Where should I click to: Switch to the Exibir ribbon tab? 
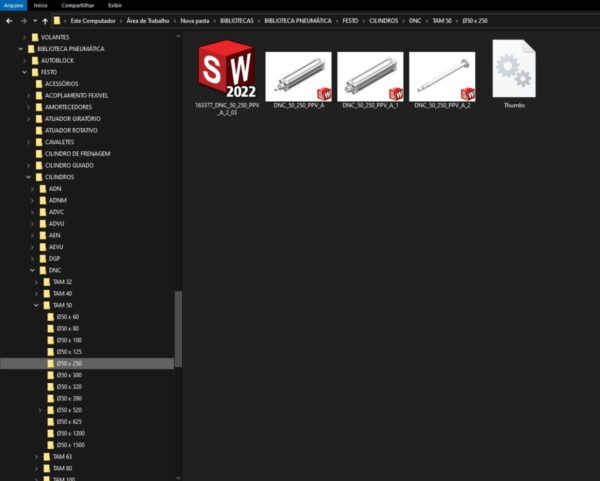click(115, 5)
